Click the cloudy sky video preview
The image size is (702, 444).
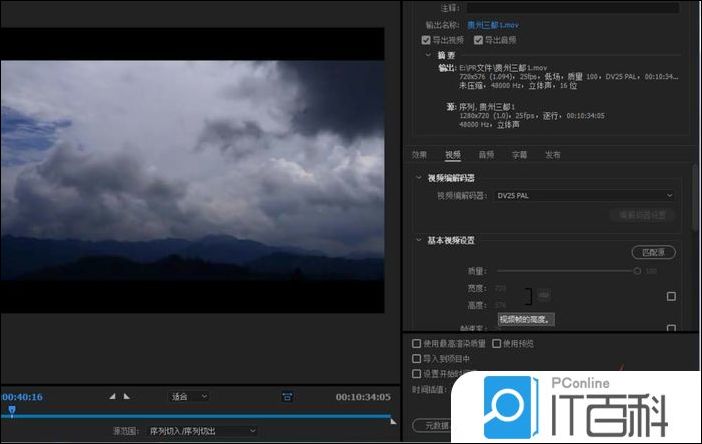(193, 170)
